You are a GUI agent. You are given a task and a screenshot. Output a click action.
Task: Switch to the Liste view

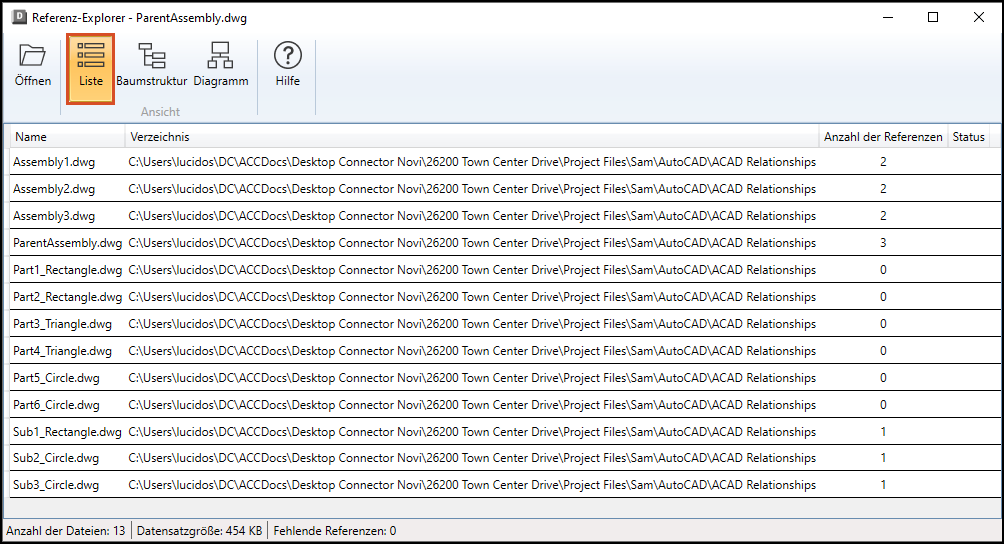90,68
